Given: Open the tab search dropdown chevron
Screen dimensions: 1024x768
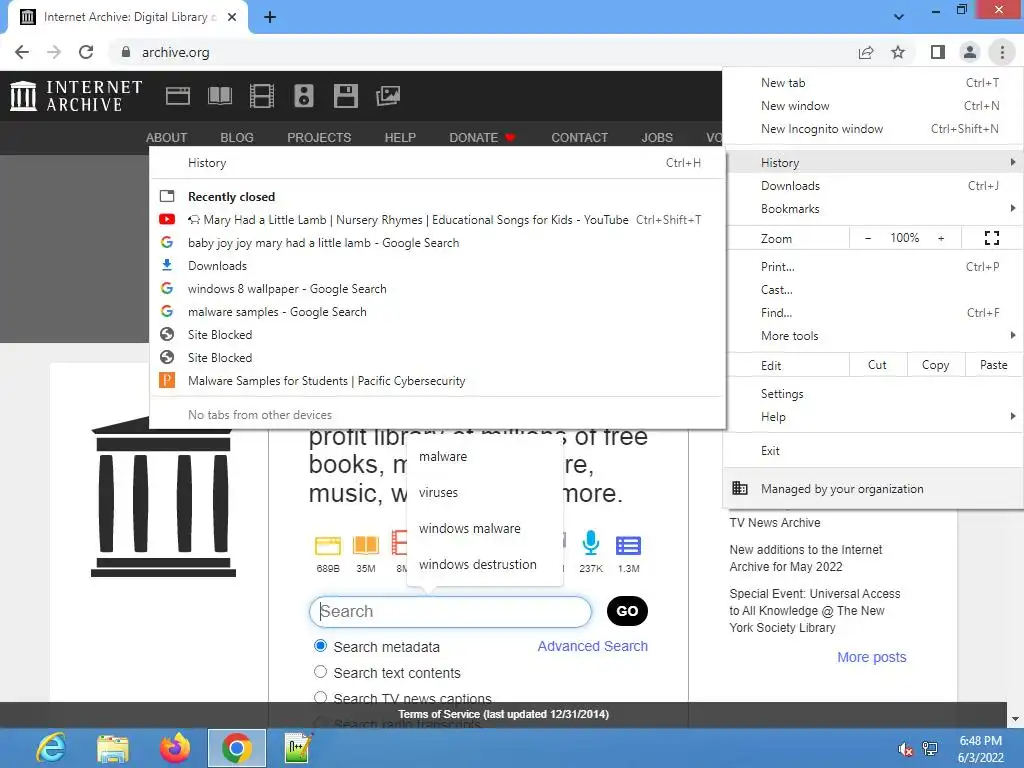Looking at the screenshot, I should tap(899, 17).
